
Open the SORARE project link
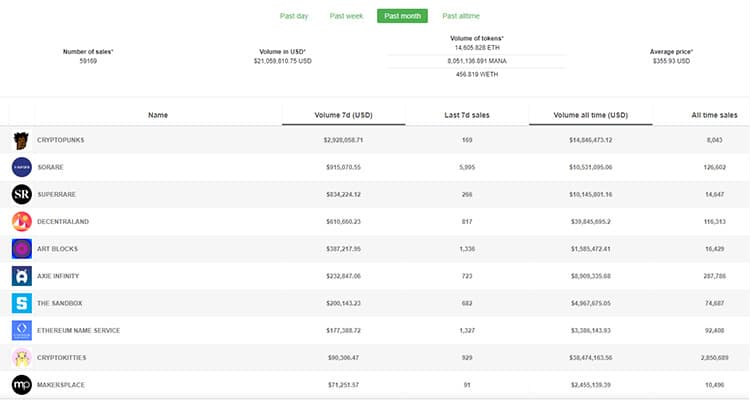pyautogui.click(x=50, y=167)
